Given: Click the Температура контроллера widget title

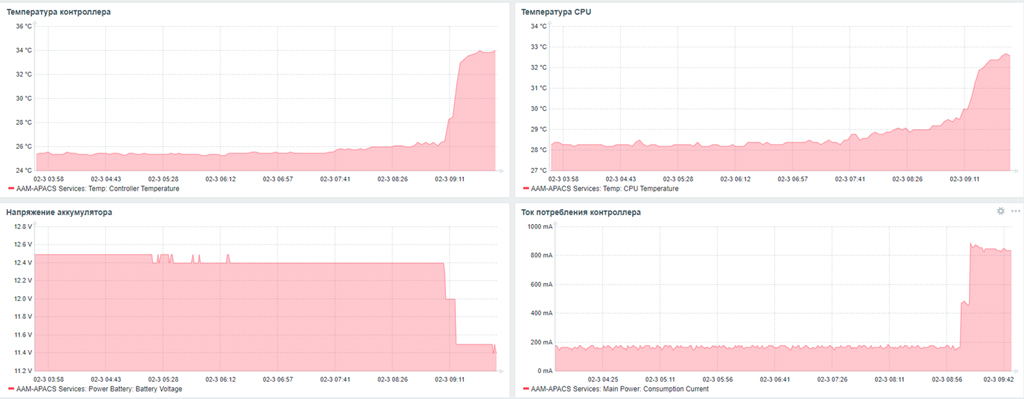Looking at the screenshot, I should (x=58, y=12).
